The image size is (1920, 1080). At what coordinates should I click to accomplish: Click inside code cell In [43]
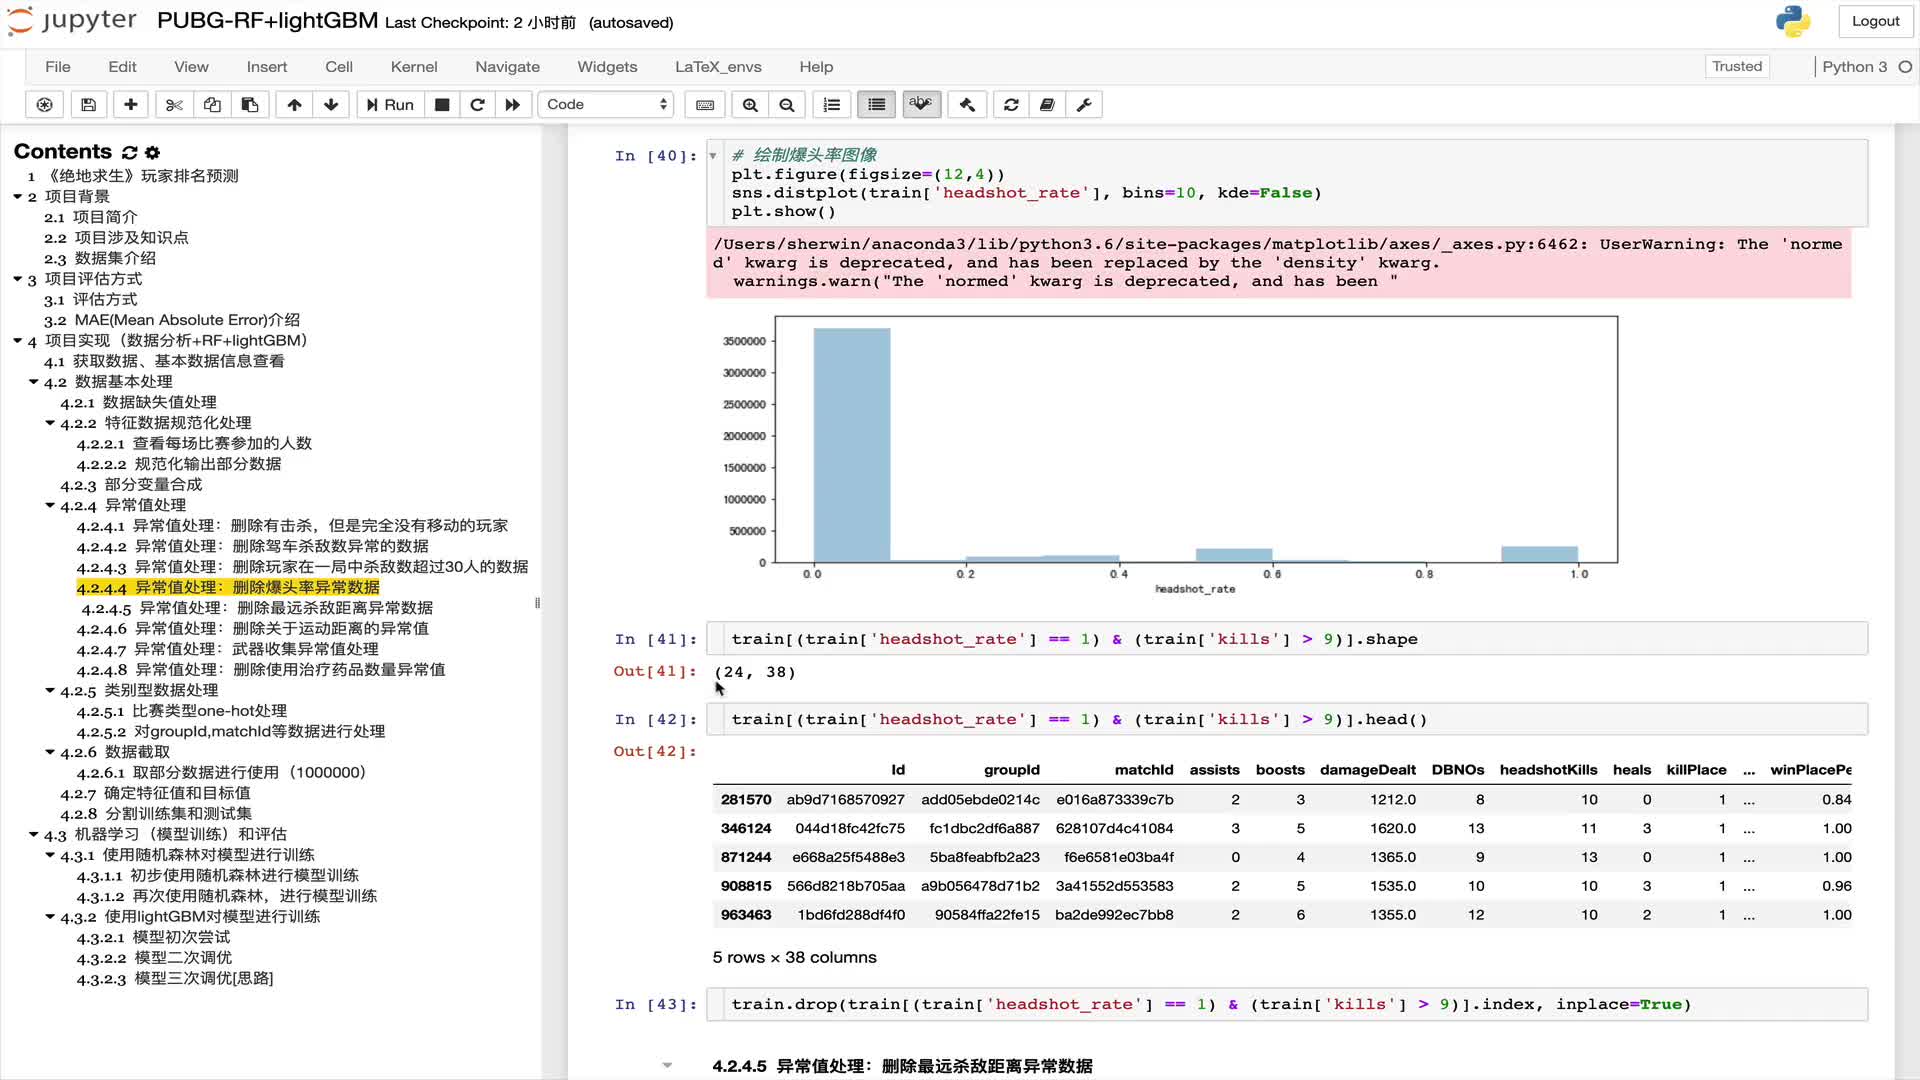tap(1286, 1004)
